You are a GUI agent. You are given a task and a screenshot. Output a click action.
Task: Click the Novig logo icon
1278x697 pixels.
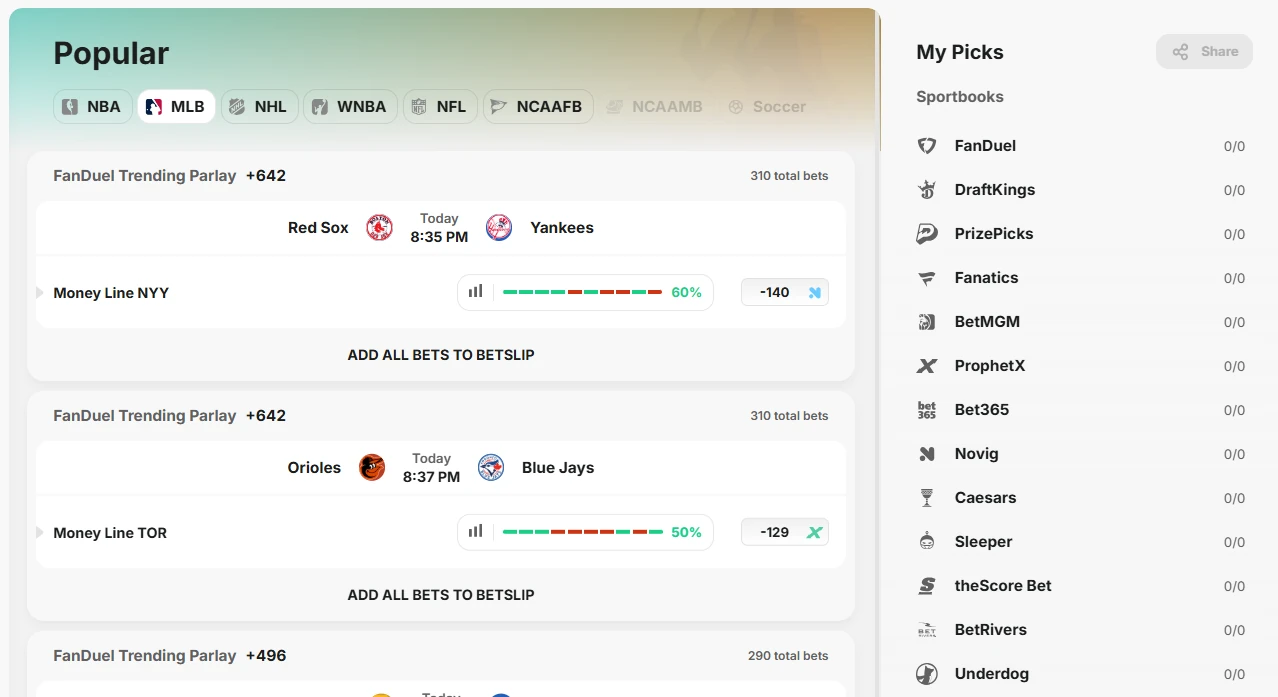tap(927, 454)
